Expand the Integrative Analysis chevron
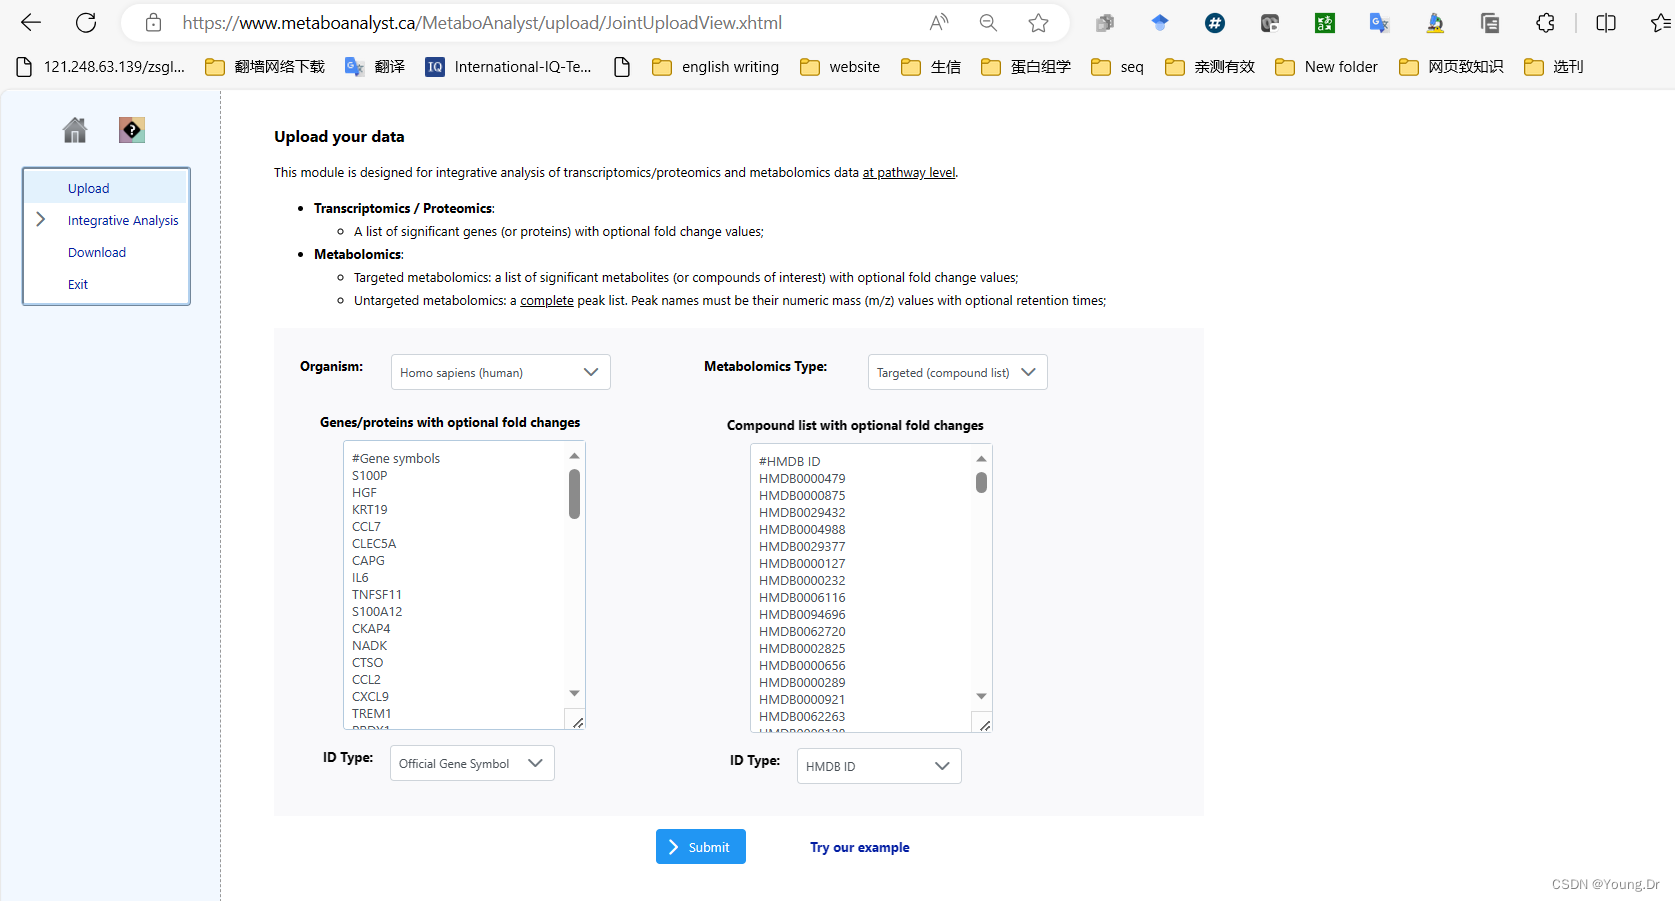The width and height of the screenshot is (1675, 901). click(41, 219)
